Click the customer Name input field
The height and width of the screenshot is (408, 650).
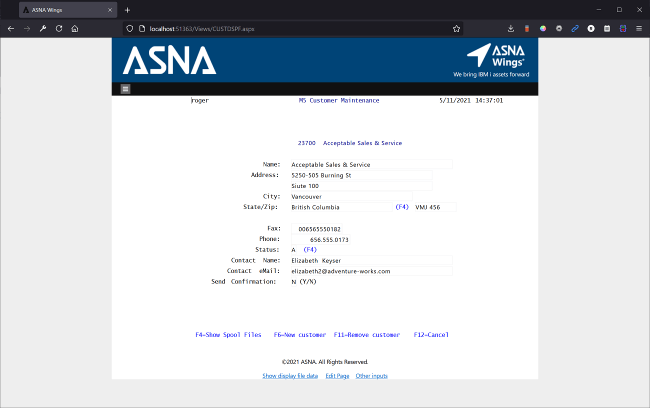(370, 164)
